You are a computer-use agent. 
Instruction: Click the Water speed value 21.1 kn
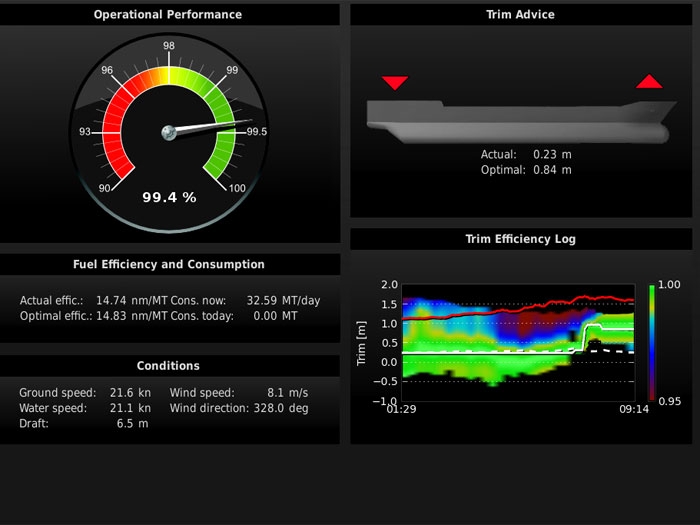coord(130,408)
